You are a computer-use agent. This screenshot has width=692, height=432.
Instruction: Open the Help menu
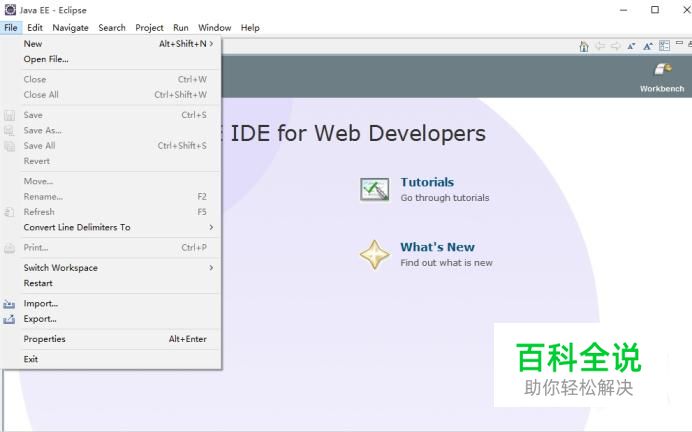250,28
